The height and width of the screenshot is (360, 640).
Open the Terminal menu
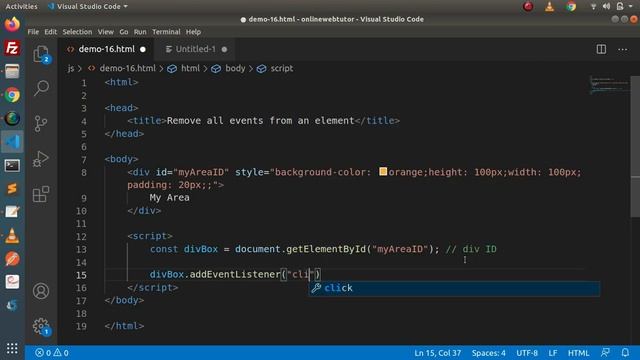(x=166, y=32)
